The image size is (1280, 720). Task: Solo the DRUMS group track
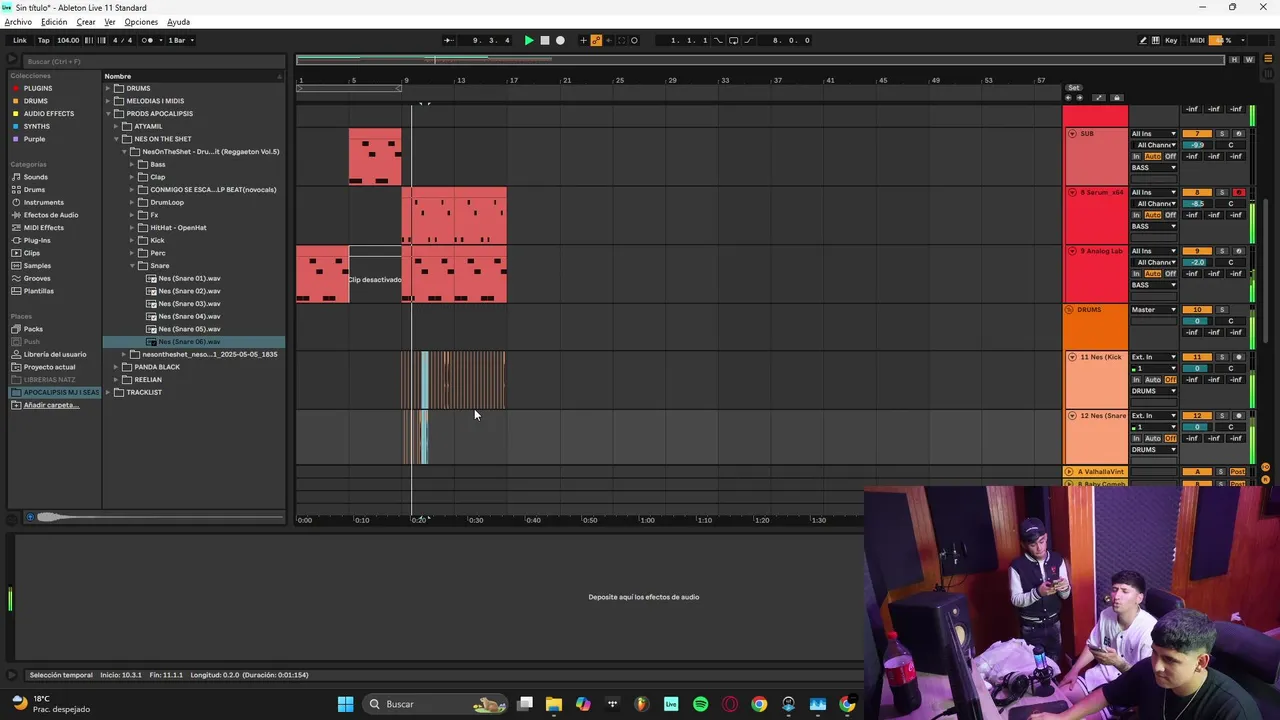(1222, 310)
